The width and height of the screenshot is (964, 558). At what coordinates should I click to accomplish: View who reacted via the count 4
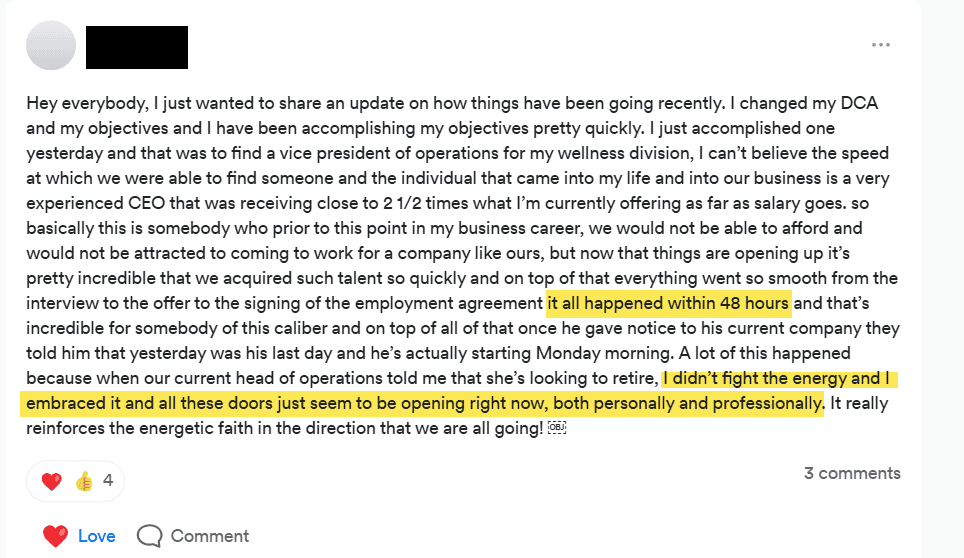(x=108, y=481)
